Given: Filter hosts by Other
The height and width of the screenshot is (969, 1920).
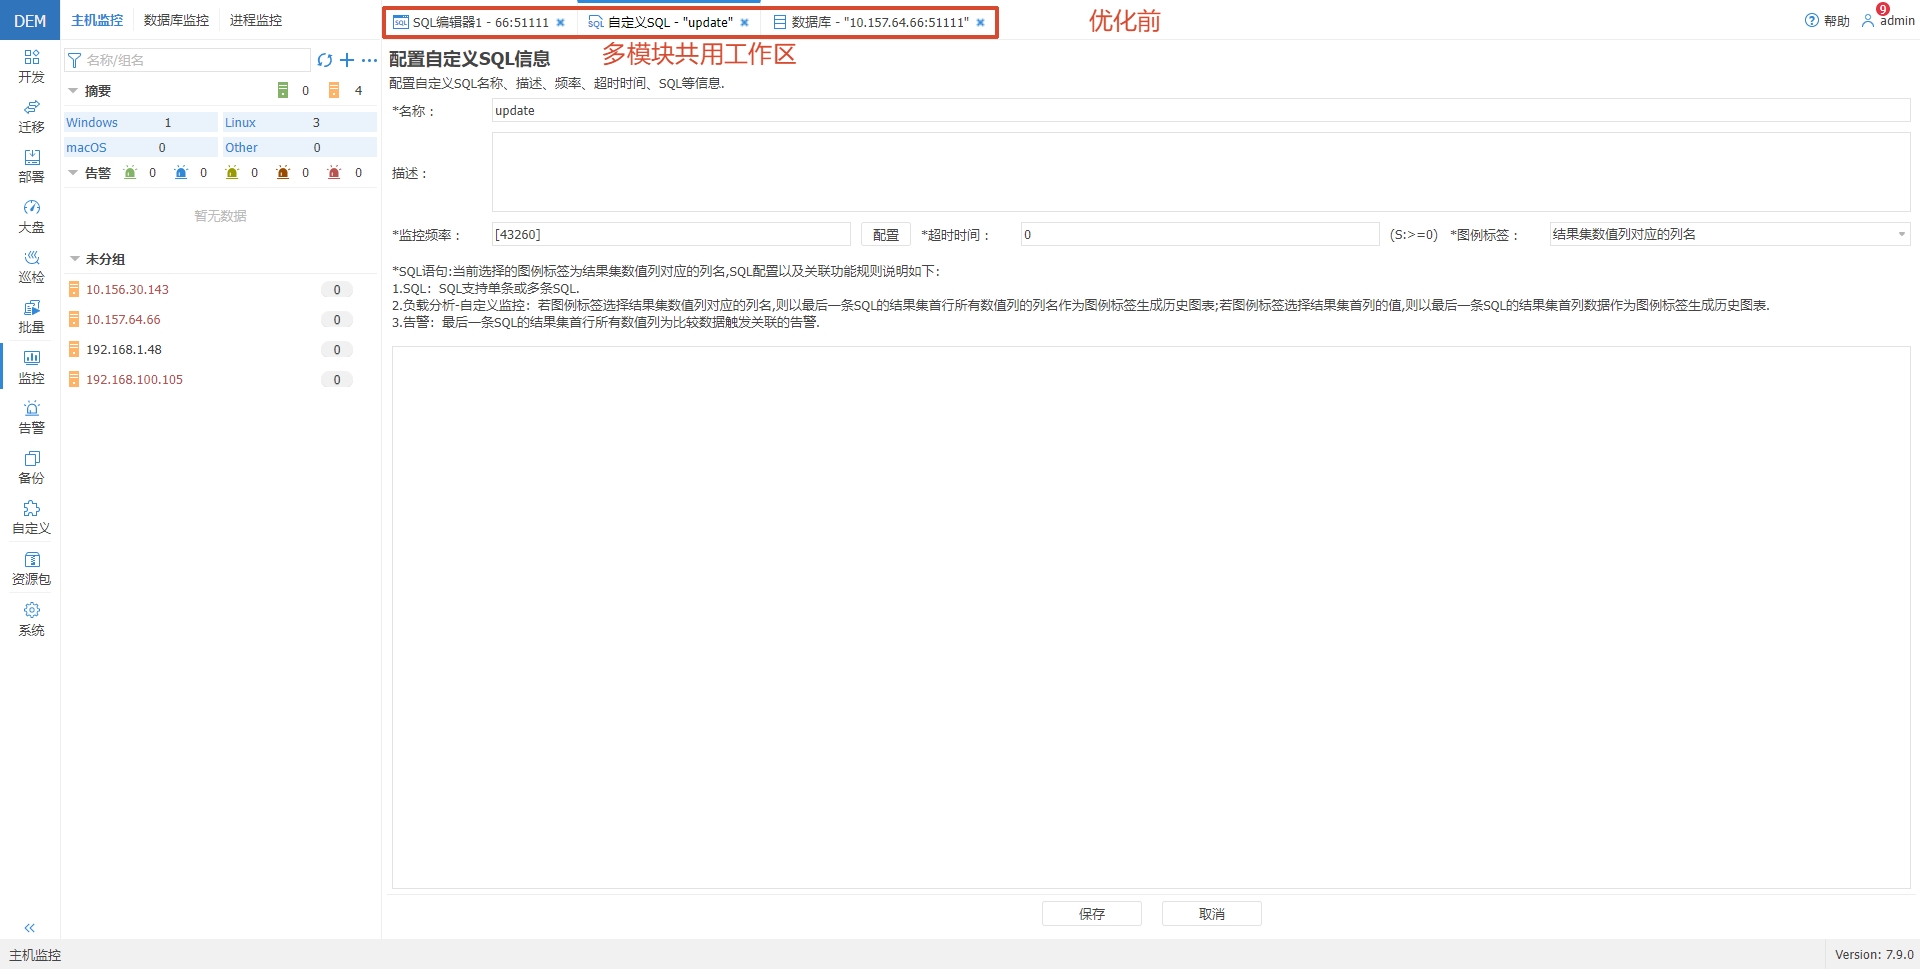Looking at the screenshot, I should (299, 147).
